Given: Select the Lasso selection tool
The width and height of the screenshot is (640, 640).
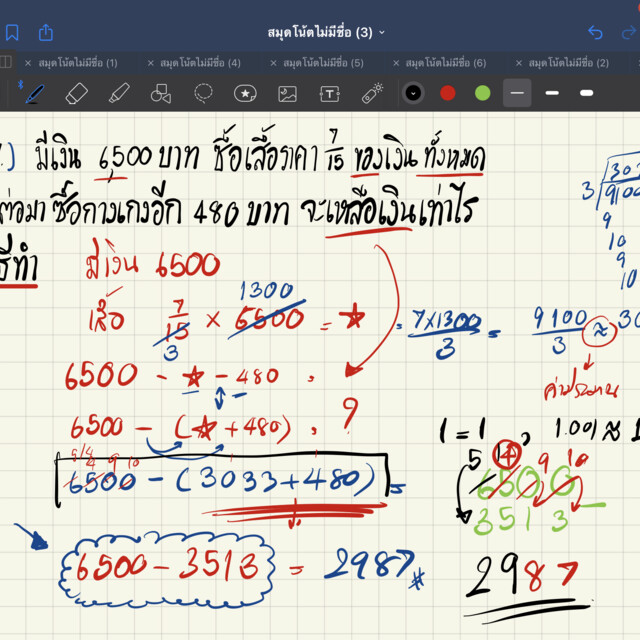Looking at the screenshot, I should [x=203, y=94].
